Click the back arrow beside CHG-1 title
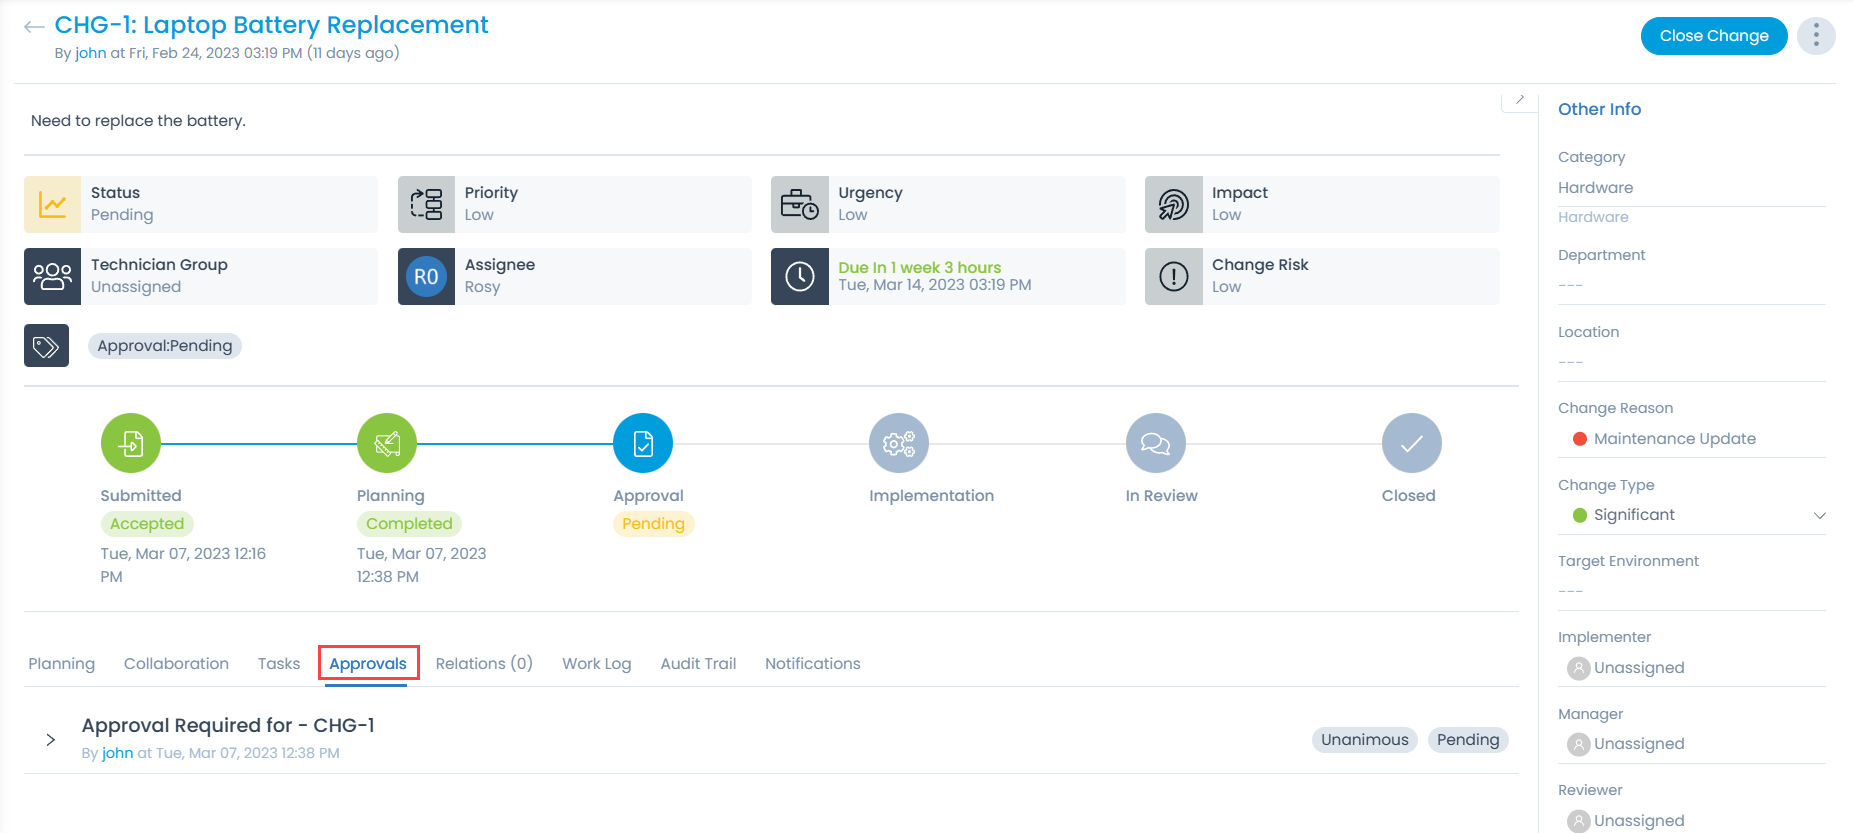This screenshot has width=1854, height=833. [34, 27]
